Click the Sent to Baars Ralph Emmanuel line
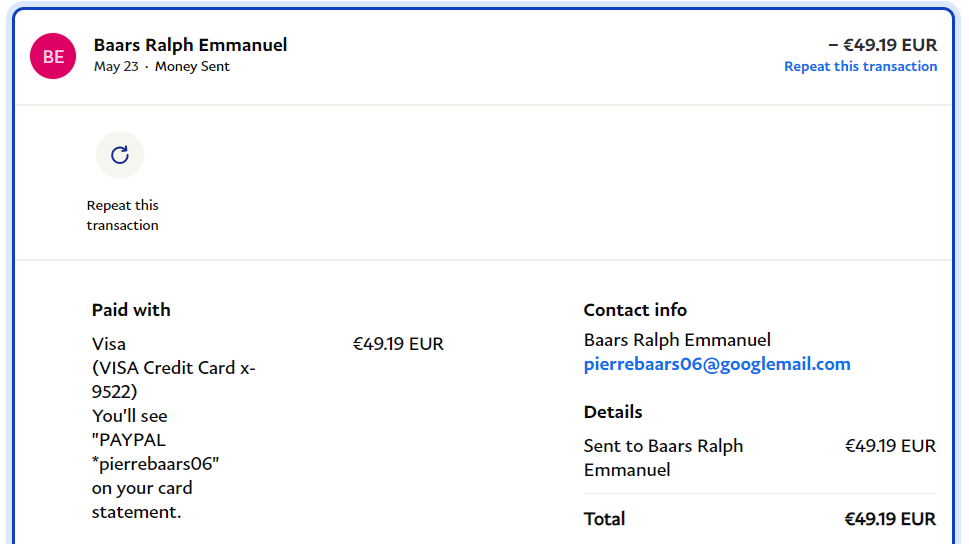 click(663, 457)
